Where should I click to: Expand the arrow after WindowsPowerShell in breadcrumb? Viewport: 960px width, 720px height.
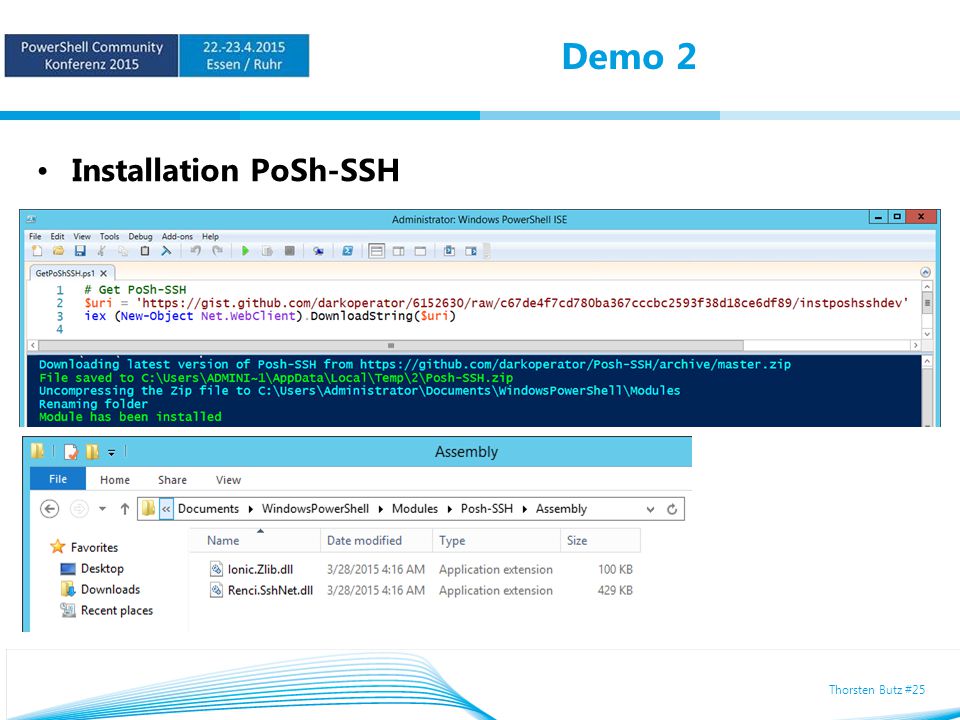pyautogui.click(x=380, y=509)
